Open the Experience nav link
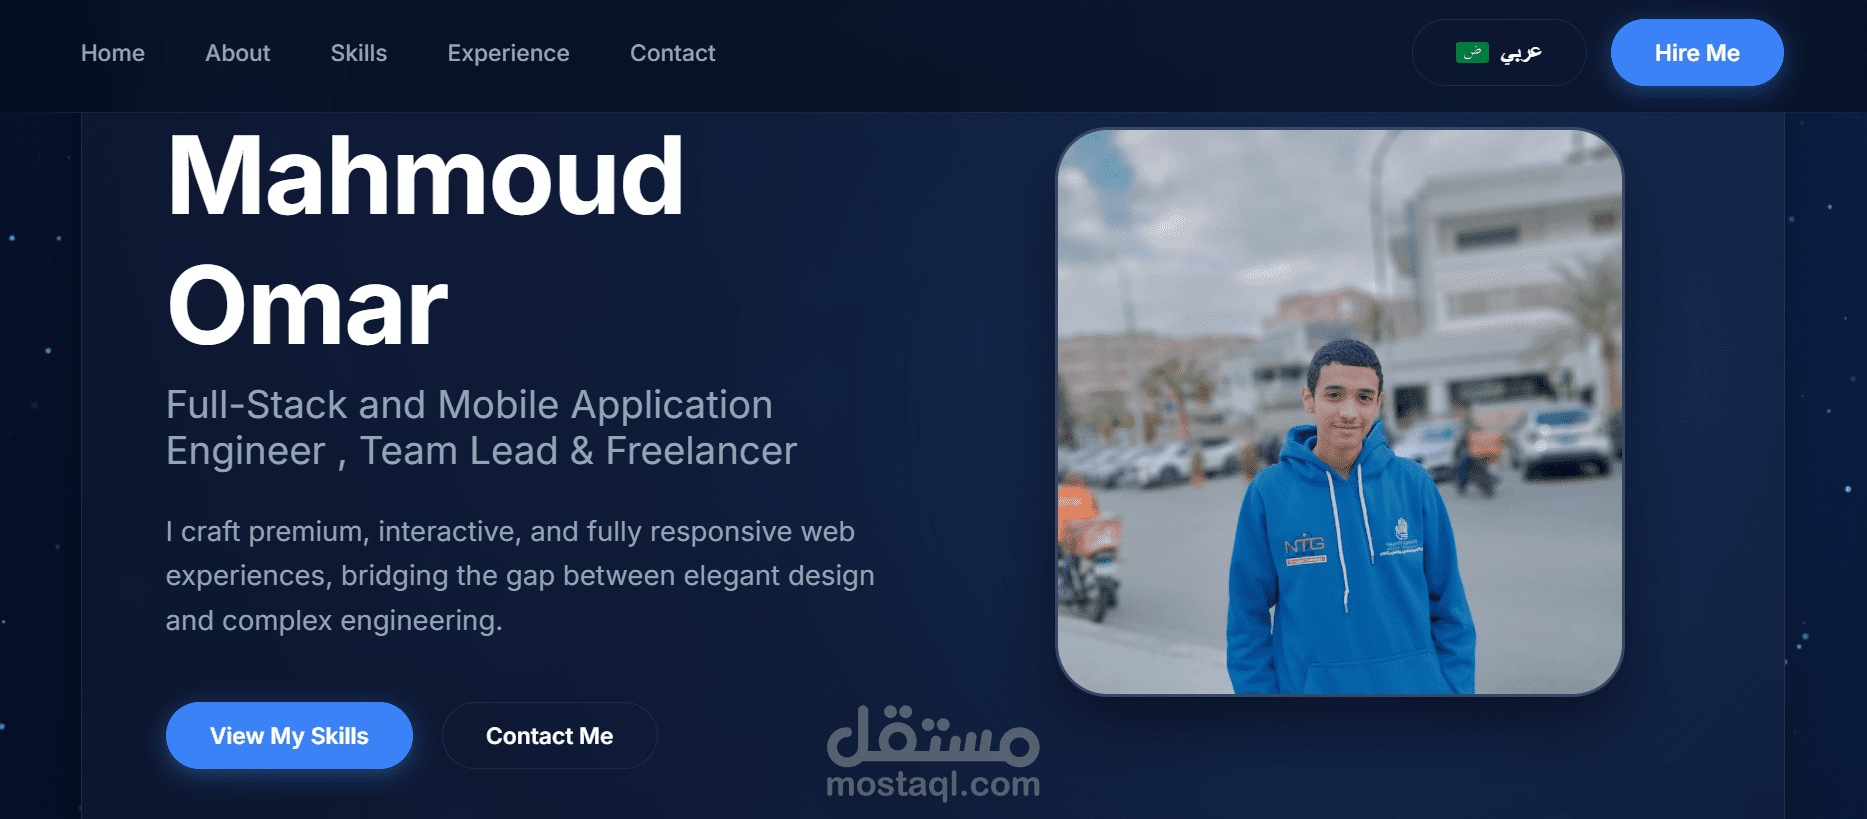 click(x=508, y=53)
